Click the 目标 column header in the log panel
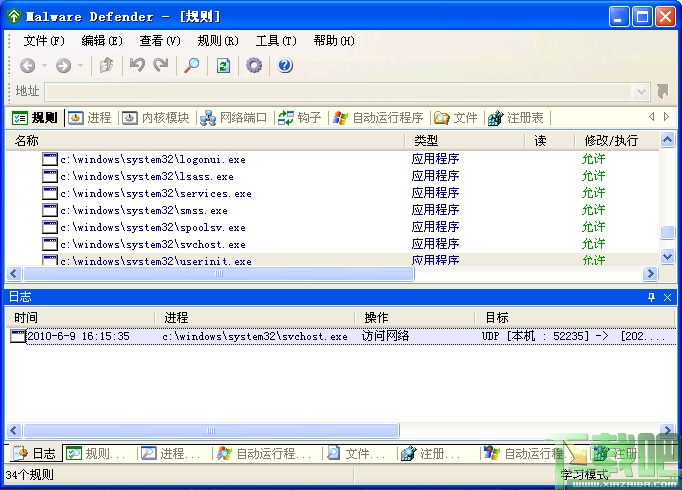Viewport: 682px width, 490px height. pos(575,317)
